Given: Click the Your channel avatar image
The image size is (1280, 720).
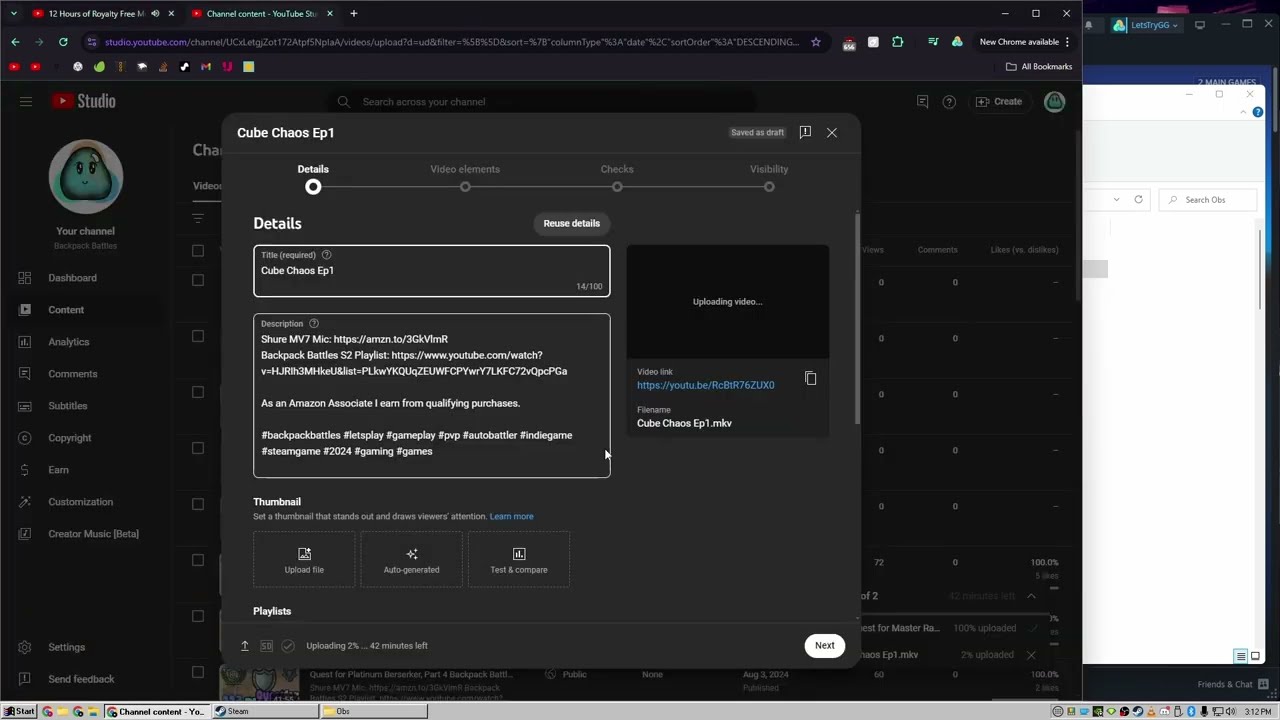Looking at the screenshot, I should (86, 176).
